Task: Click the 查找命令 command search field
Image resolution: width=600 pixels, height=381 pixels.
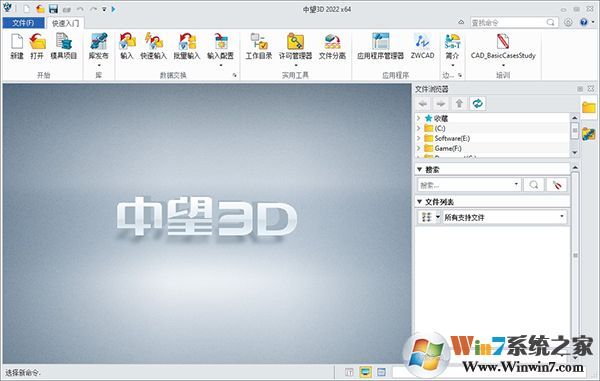Action: tap(514, 23)
